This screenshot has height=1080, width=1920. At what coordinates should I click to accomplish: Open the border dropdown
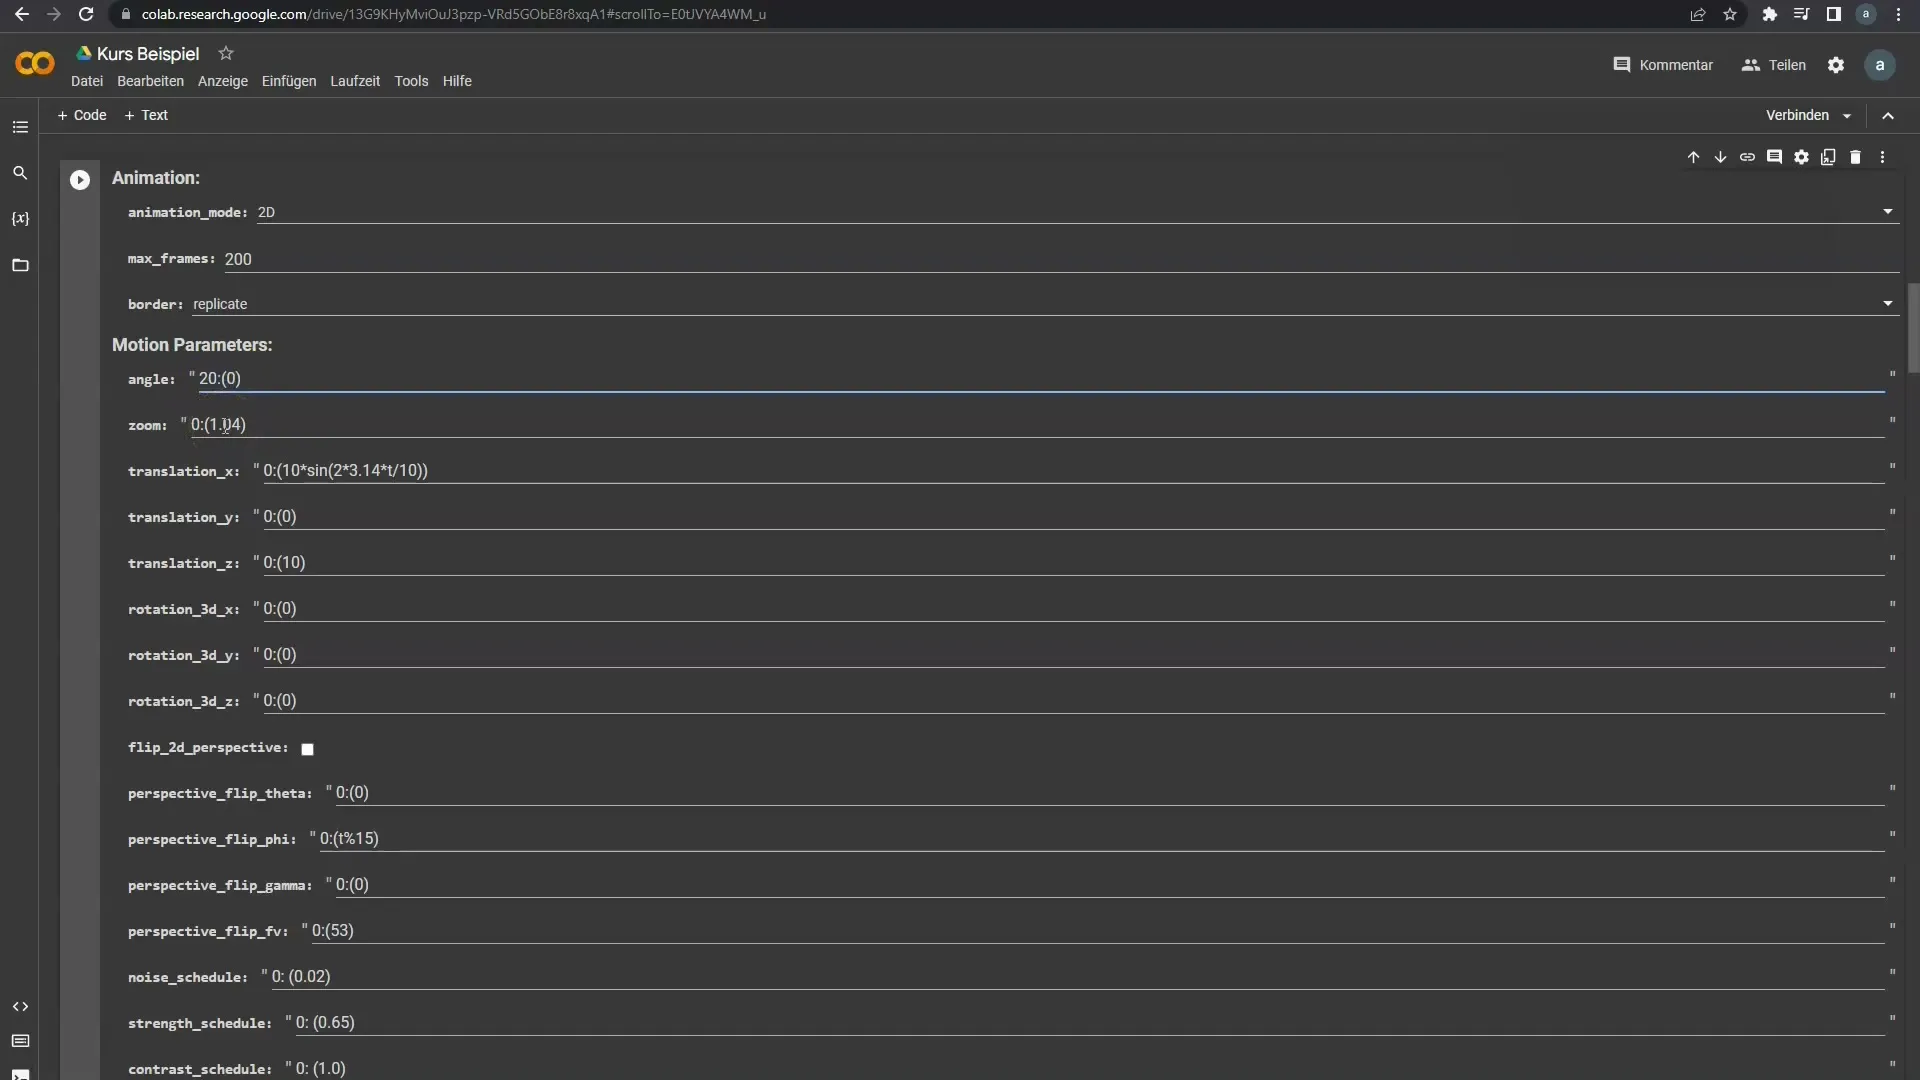click(1045, 304)
